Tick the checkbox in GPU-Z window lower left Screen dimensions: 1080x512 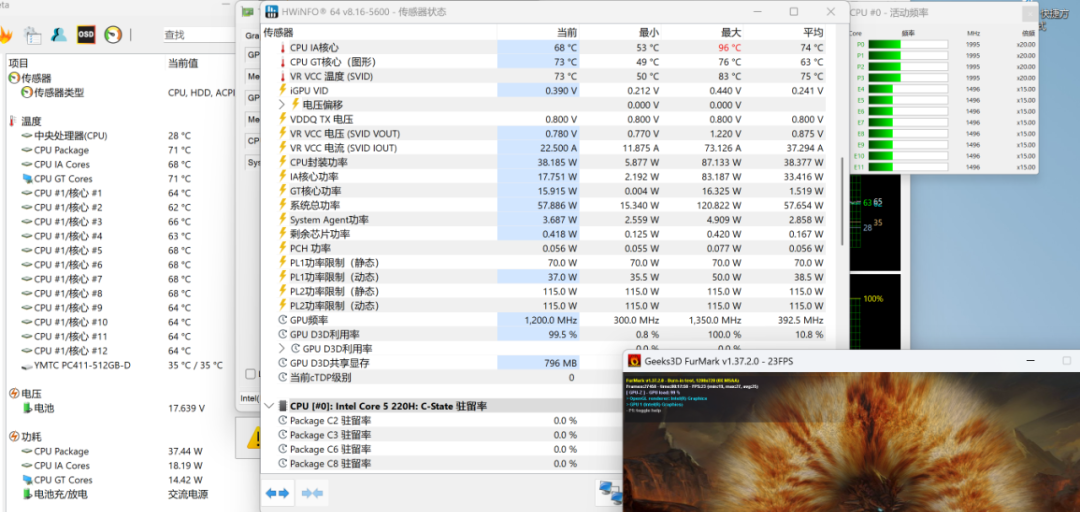tap(251, 373)
